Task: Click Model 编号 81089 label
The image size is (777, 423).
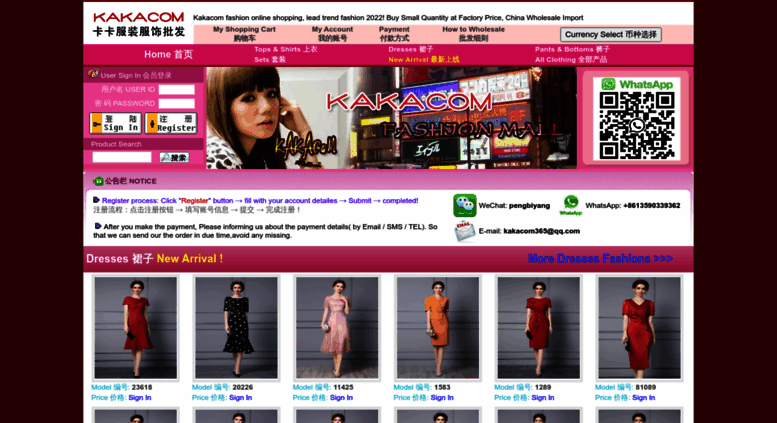Action: 625,387
